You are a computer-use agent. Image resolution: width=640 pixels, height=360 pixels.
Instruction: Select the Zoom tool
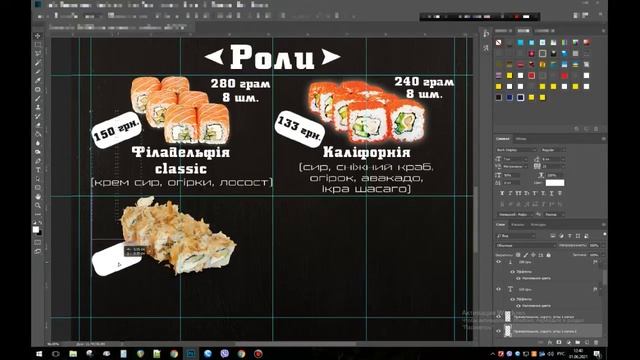coord(38,205)
